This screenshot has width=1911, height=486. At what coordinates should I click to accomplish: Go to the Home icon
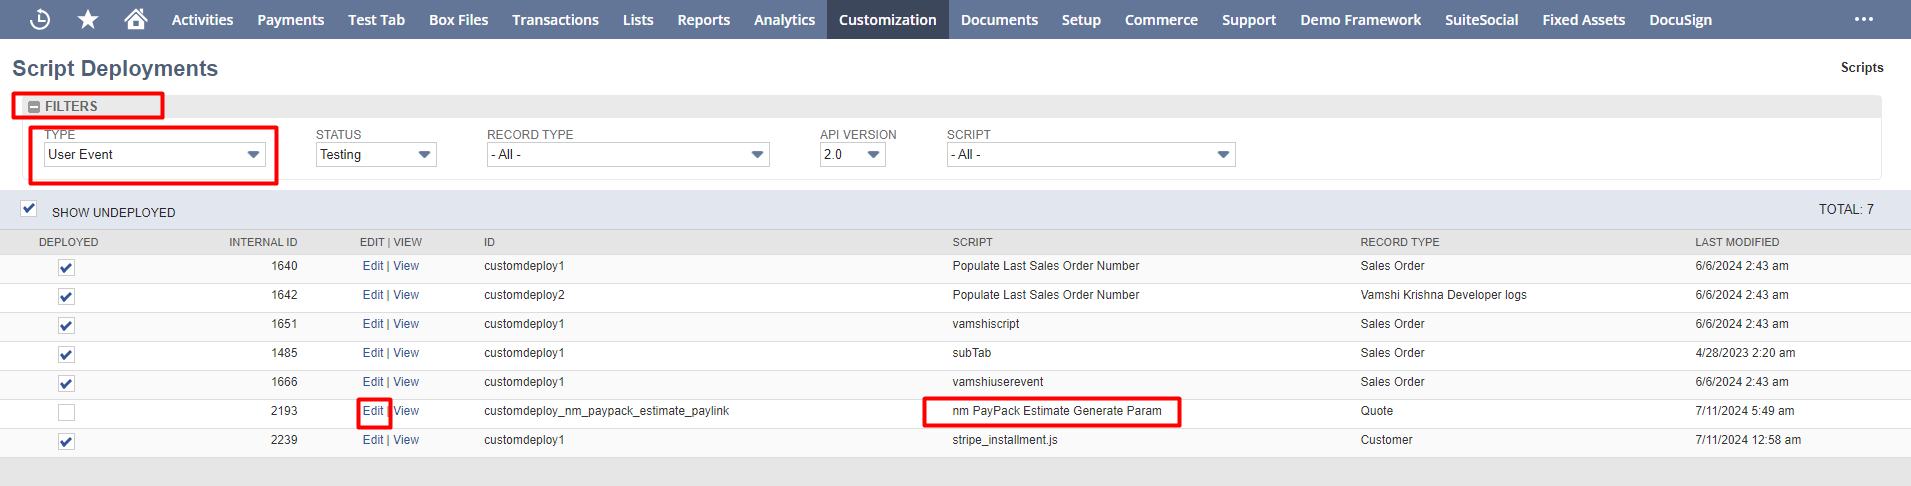(136, 19)
